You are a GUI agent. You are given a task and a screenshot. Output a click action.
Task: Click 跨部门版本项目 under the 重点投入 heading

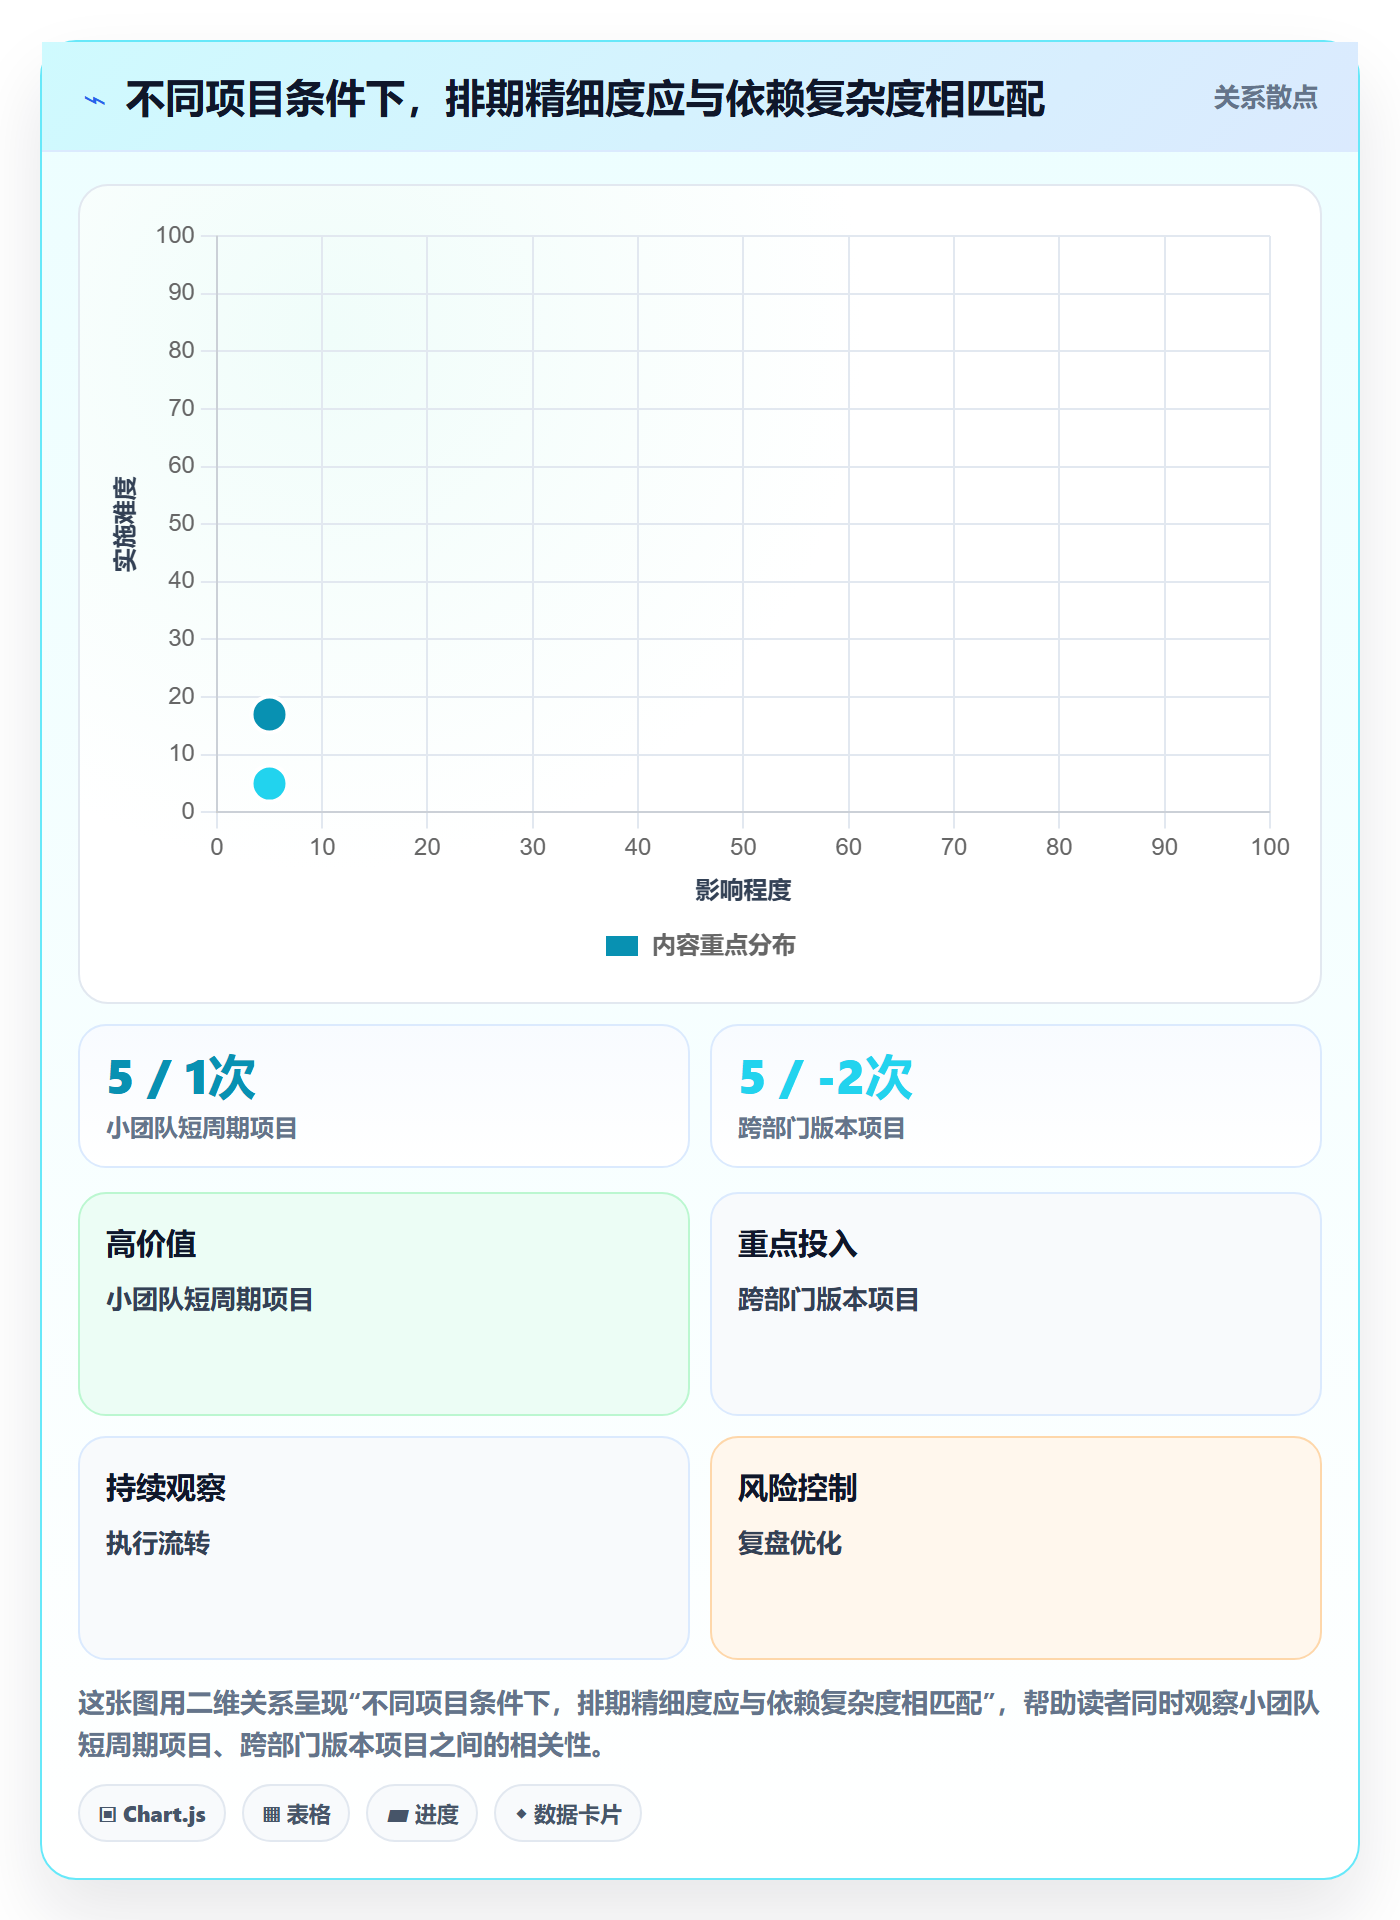(x=829, y=1299)
